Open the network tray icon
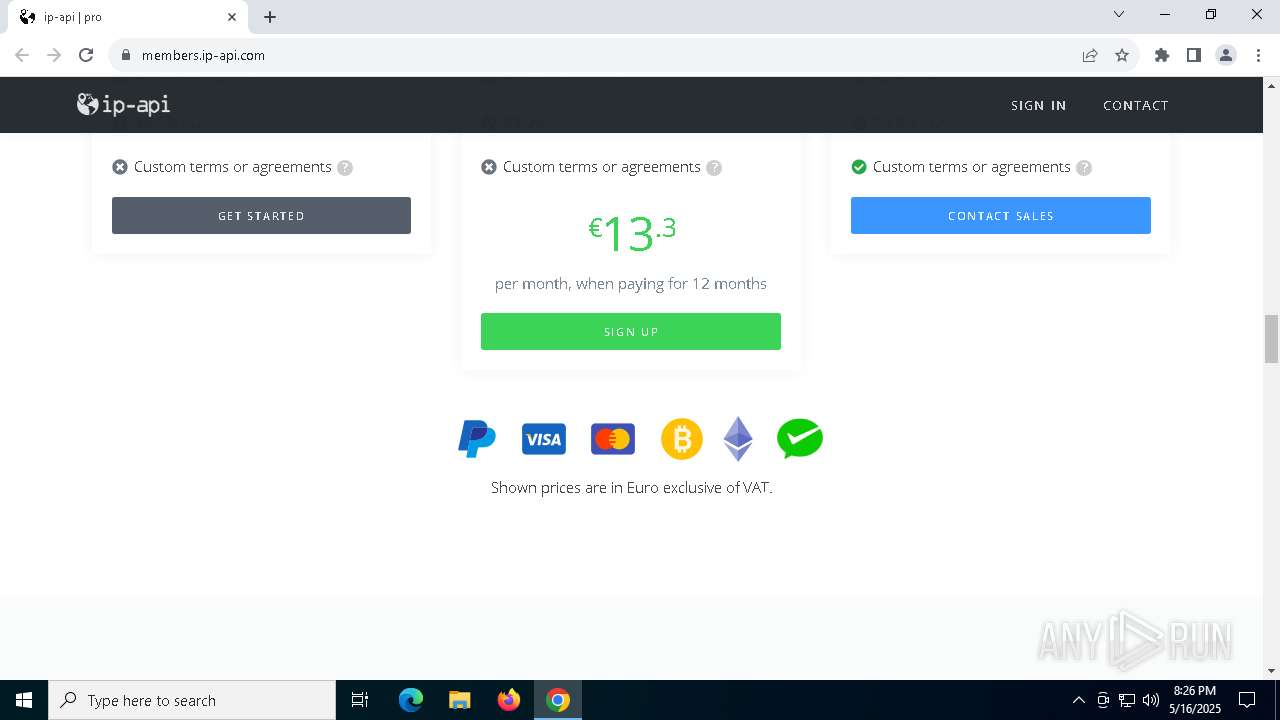 [x=1127, y=700]
